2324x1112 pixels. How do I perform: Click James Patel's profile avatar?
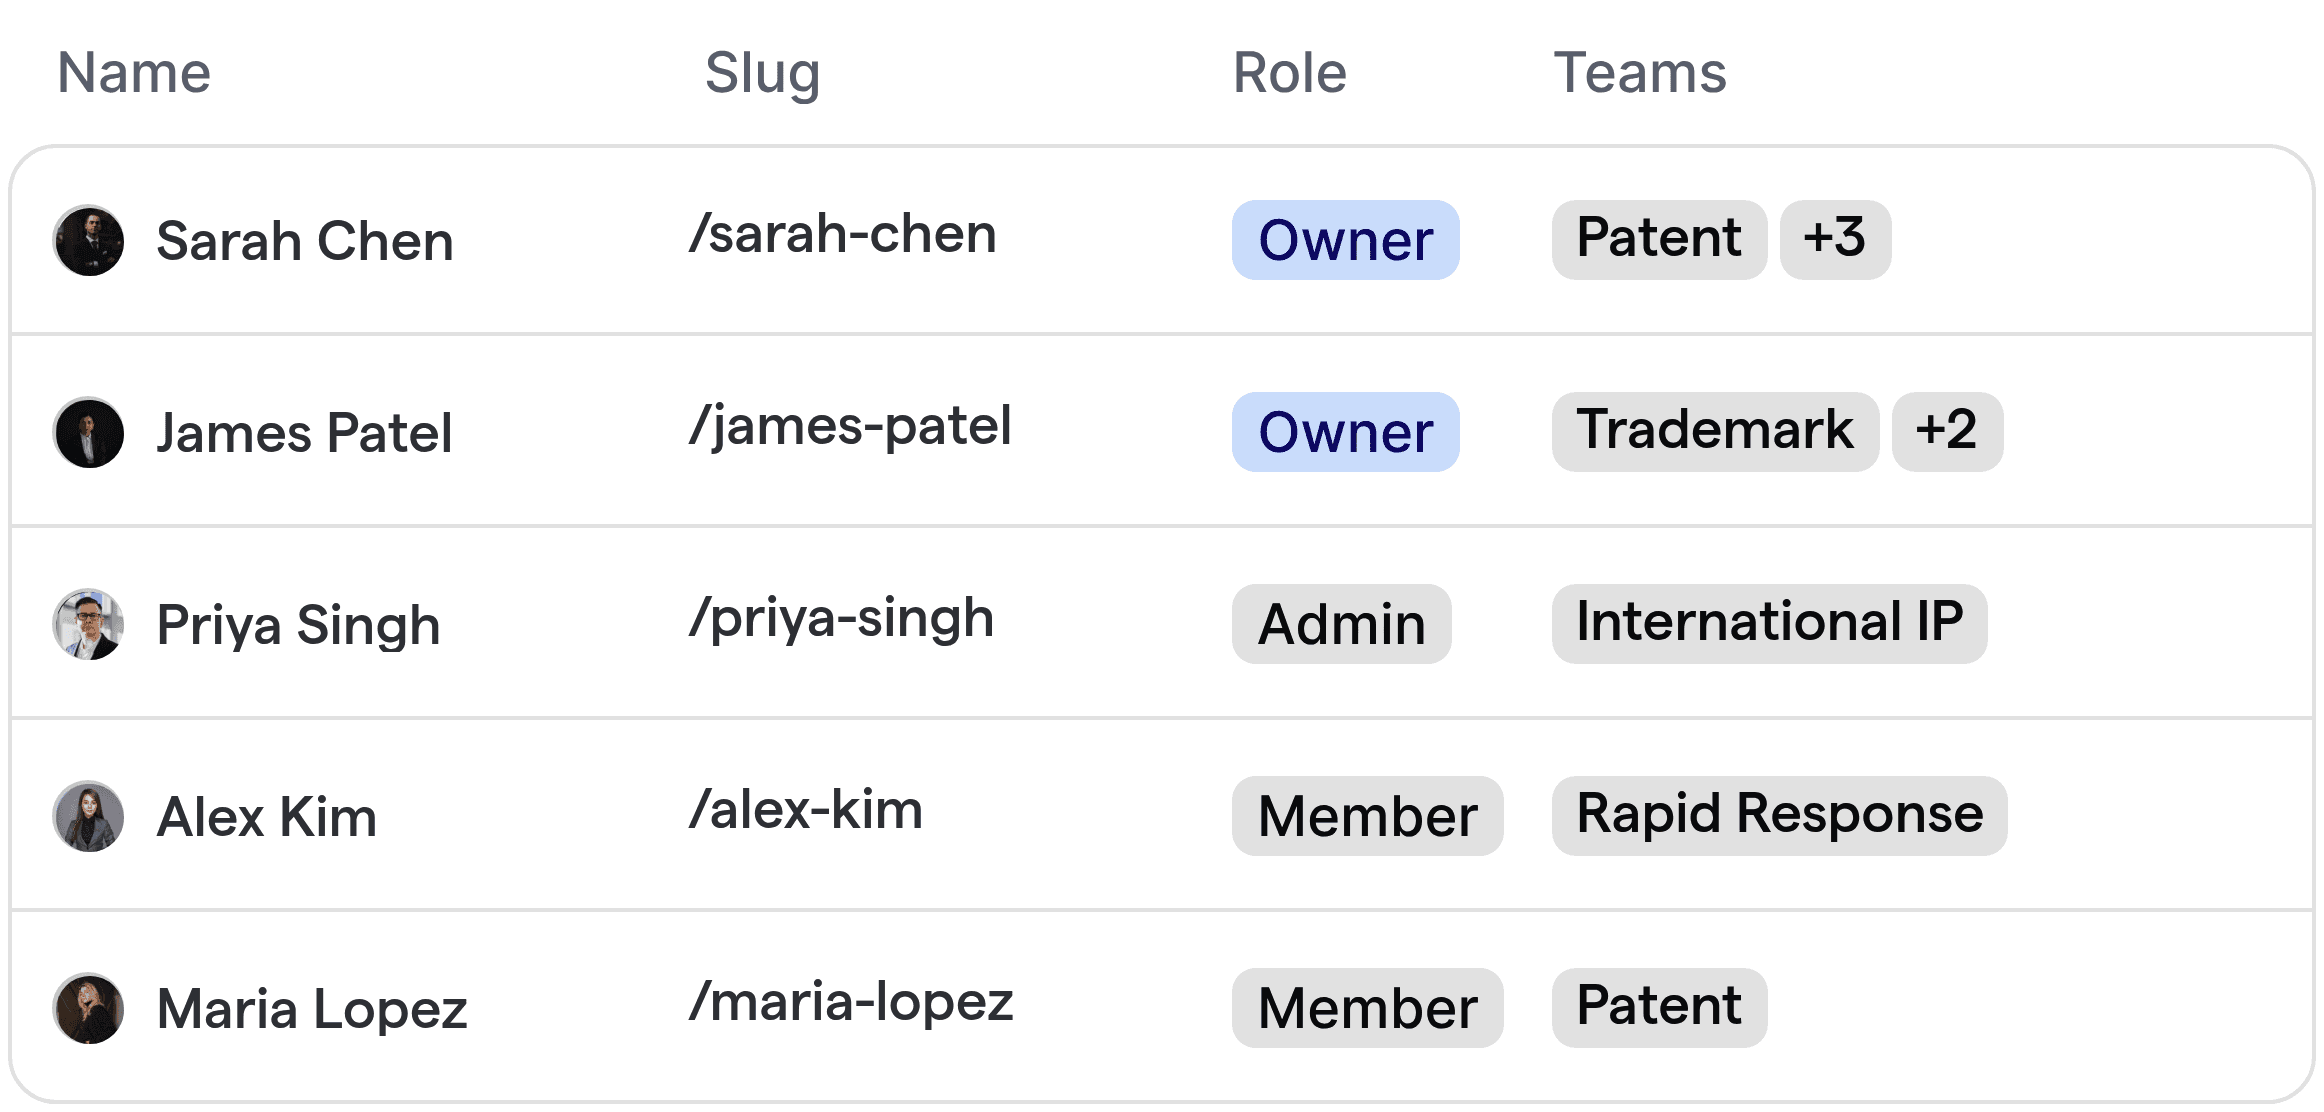(x=89, y=432)
